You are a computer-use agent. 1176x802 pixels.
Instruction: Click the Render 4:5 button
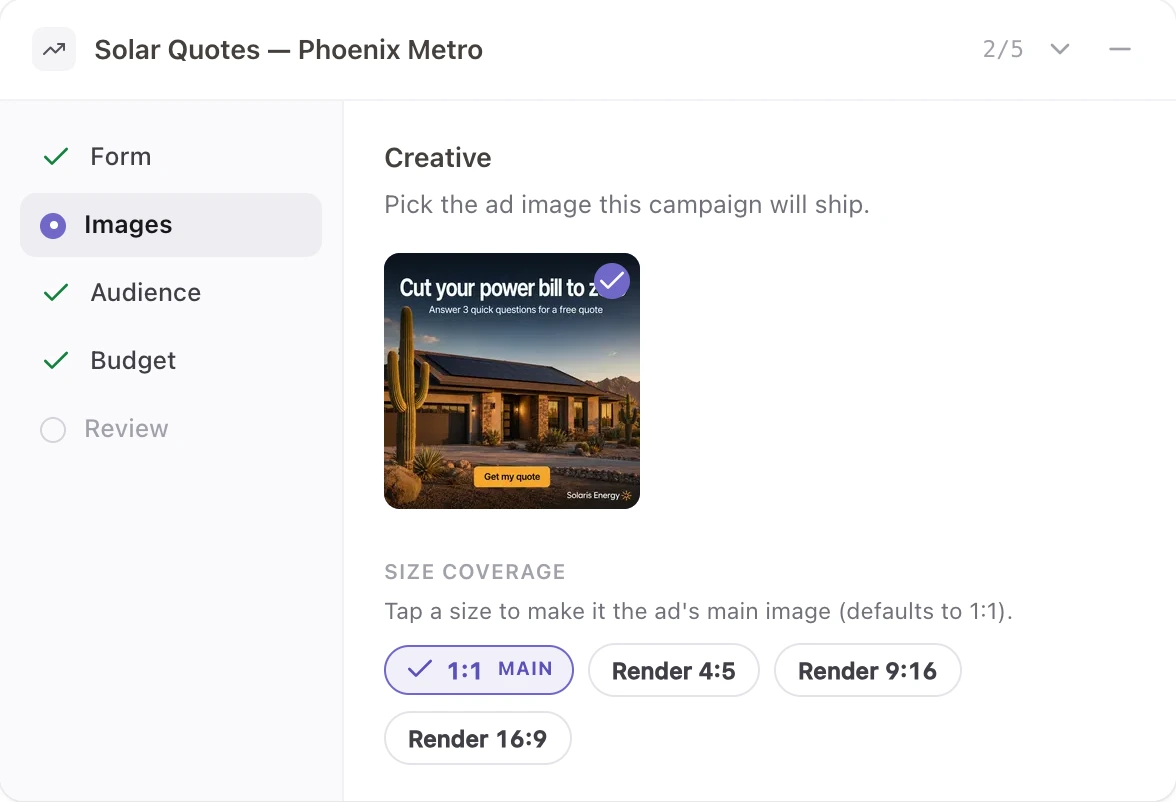tap(674, 670)
